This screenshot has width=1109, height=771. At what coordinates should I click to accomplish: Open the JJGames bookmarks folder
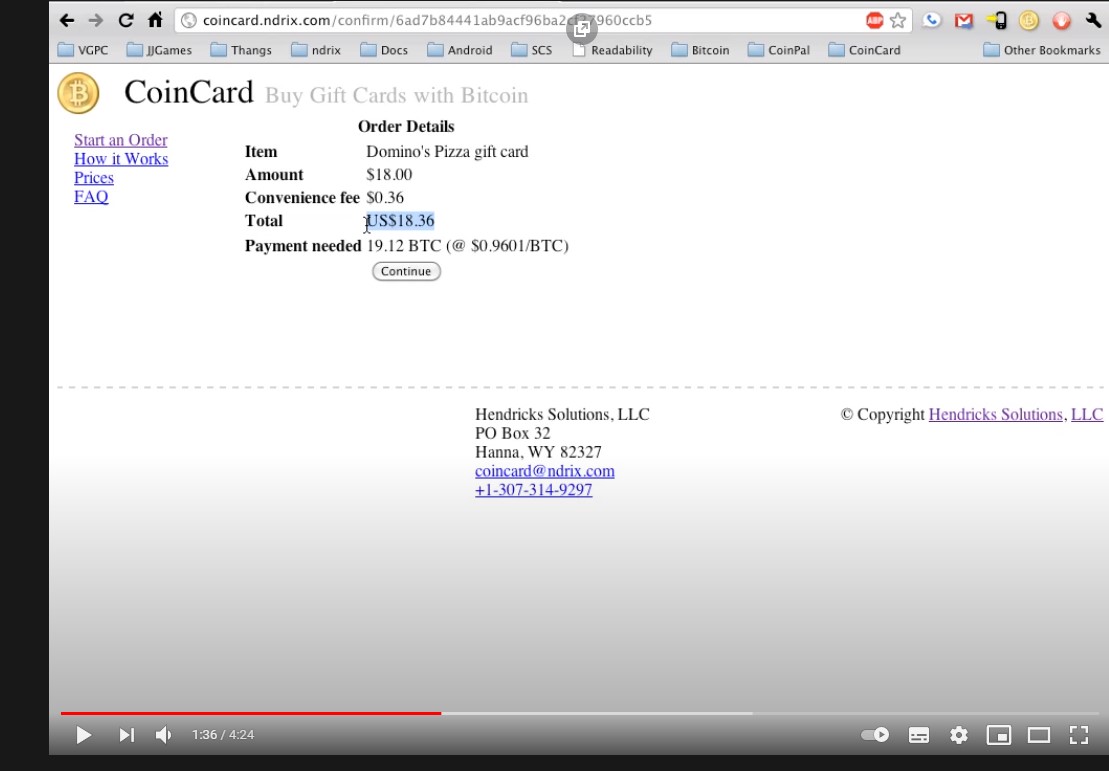pos(159,50)
